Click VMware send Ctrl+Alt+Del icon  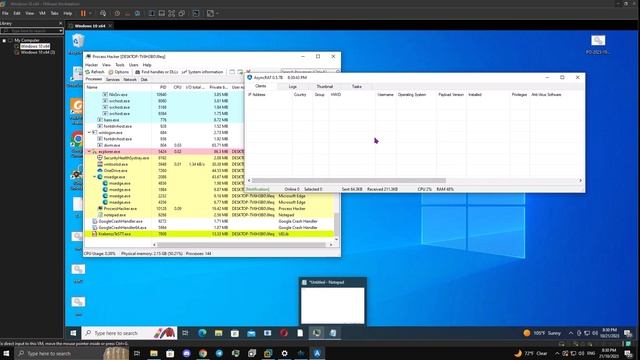point(103,13)
